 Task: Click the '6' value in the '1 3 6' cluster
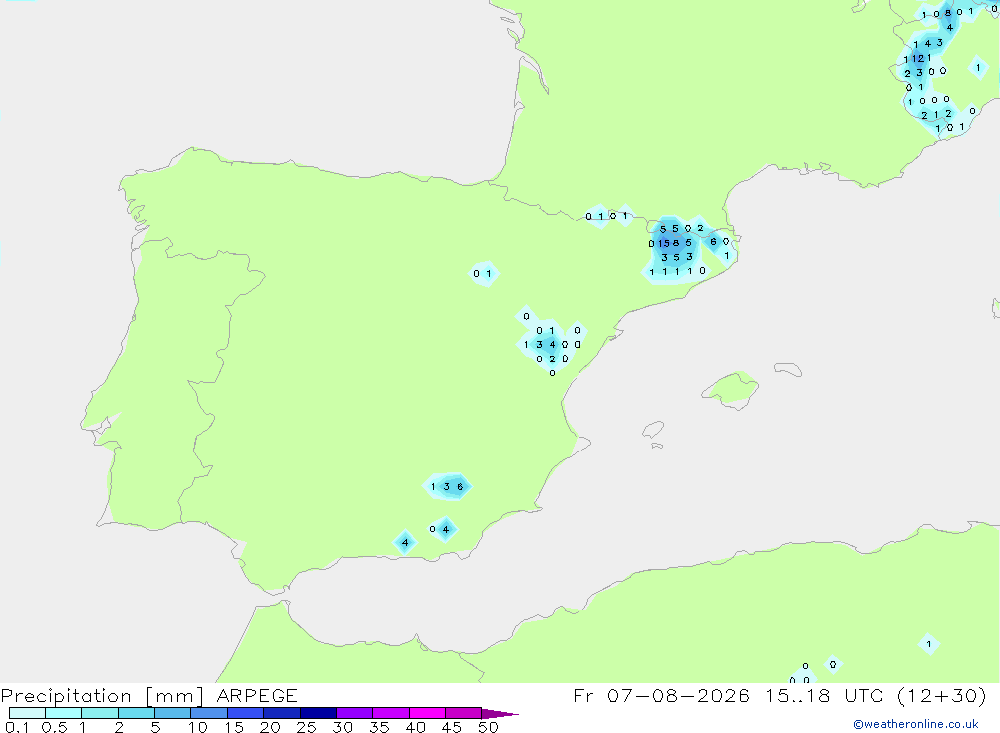coord(460,487)
